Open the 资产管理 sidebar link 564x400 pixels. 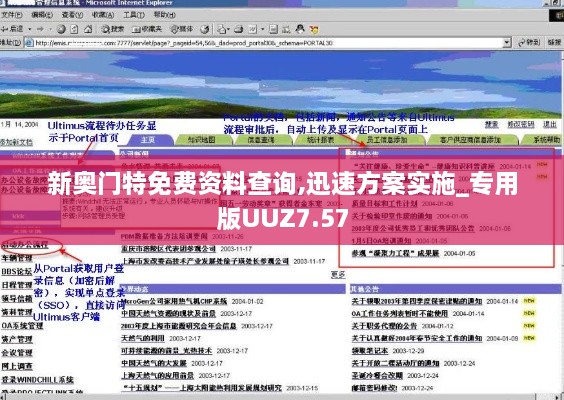click(17, 339)
